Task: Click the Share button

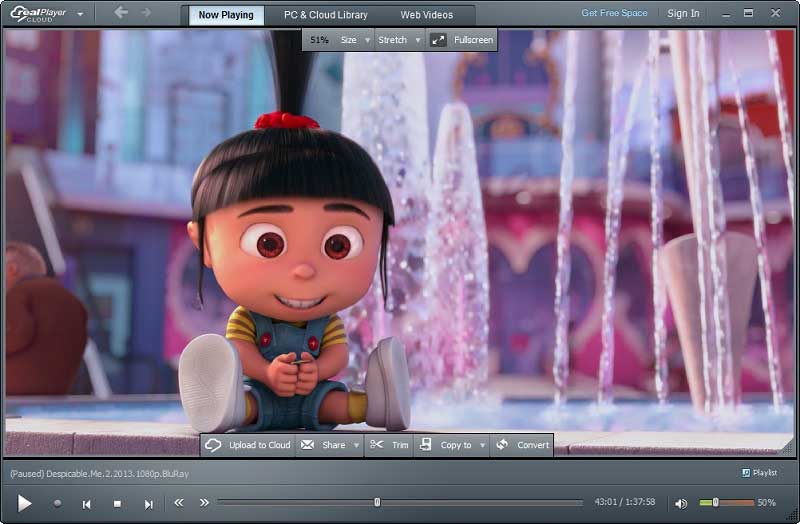Action: pos(324,445)
